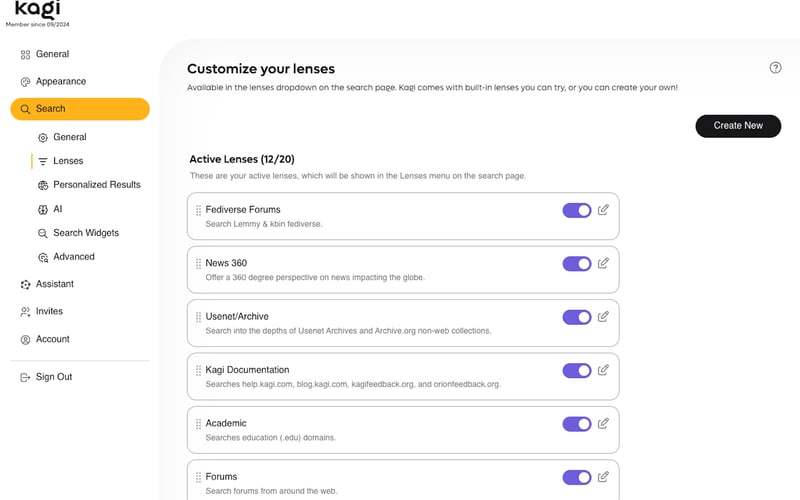Disable the Fediverse Forums lens

click(x=577, y=210)
